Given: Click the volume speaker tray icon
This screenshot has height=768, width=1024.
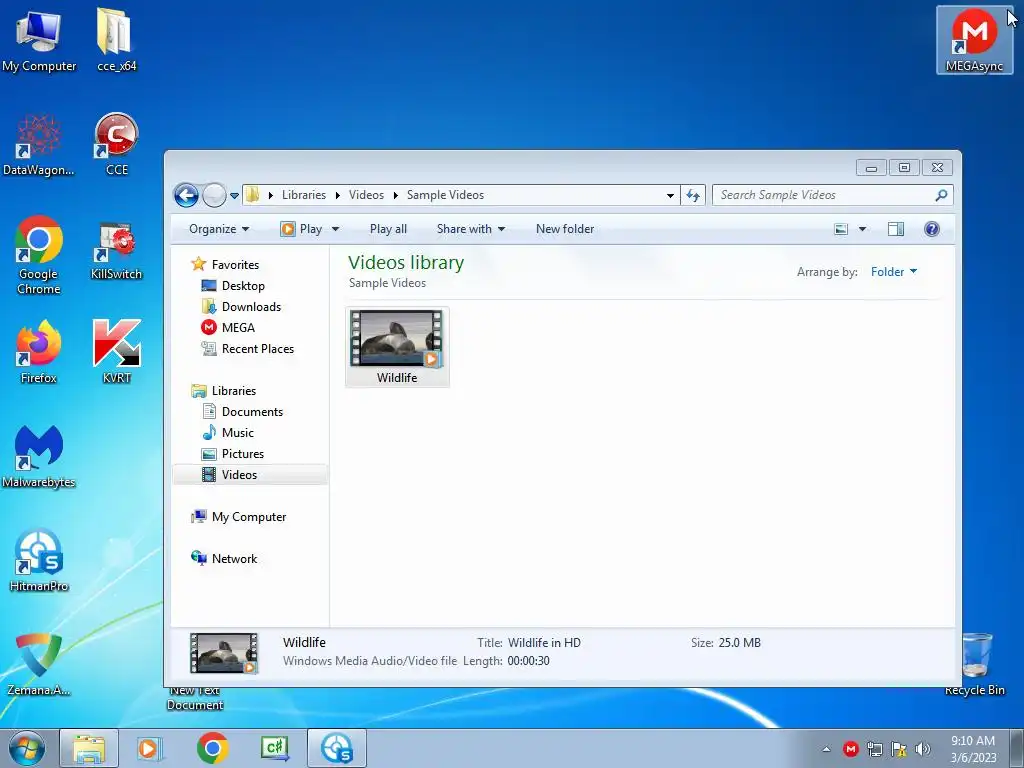Looking at the screenshot, I should [923, 749].
